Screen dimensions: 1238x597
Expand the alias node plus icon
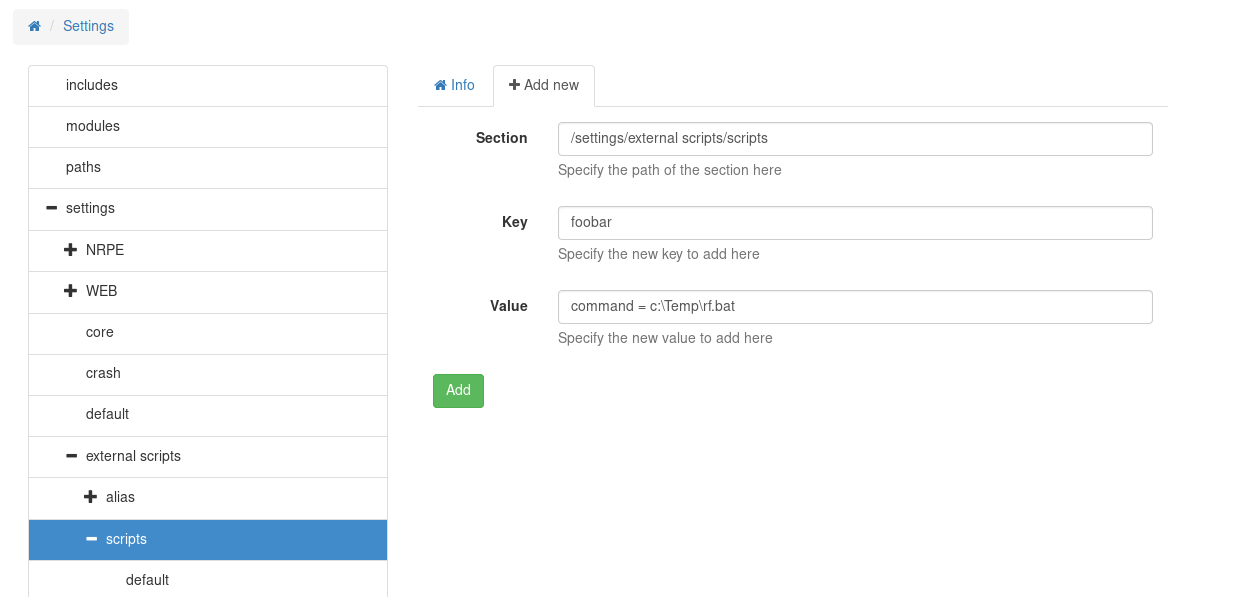(x=91, y=497)
